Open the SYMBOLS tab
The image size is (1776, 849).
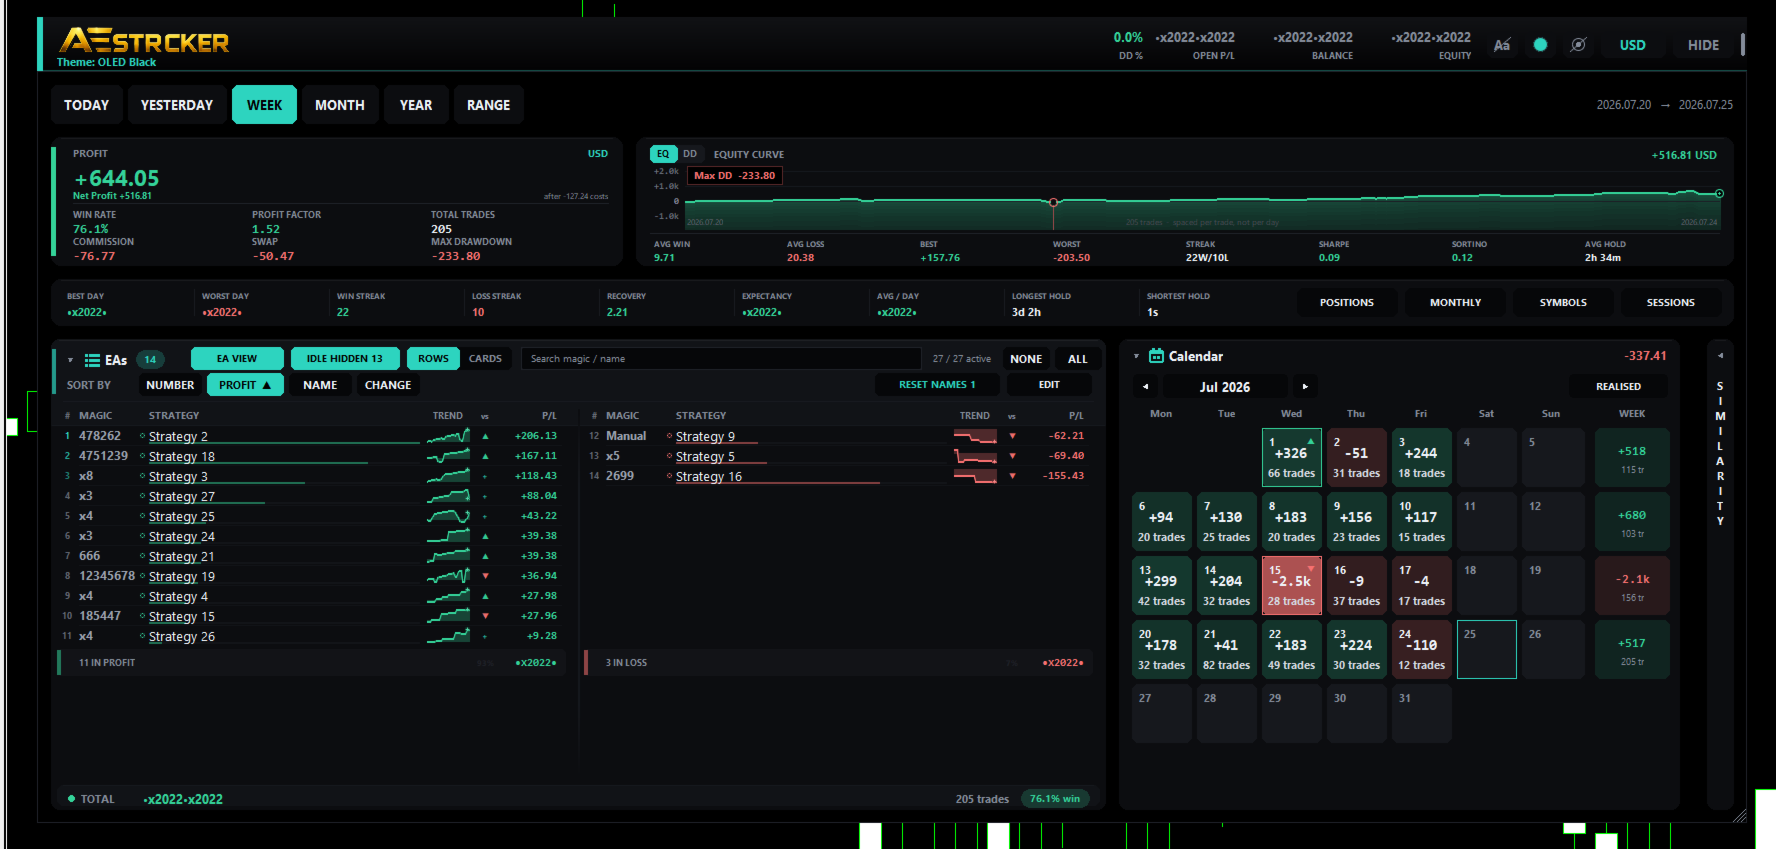pyautogui.click(x=1563, y=302)
